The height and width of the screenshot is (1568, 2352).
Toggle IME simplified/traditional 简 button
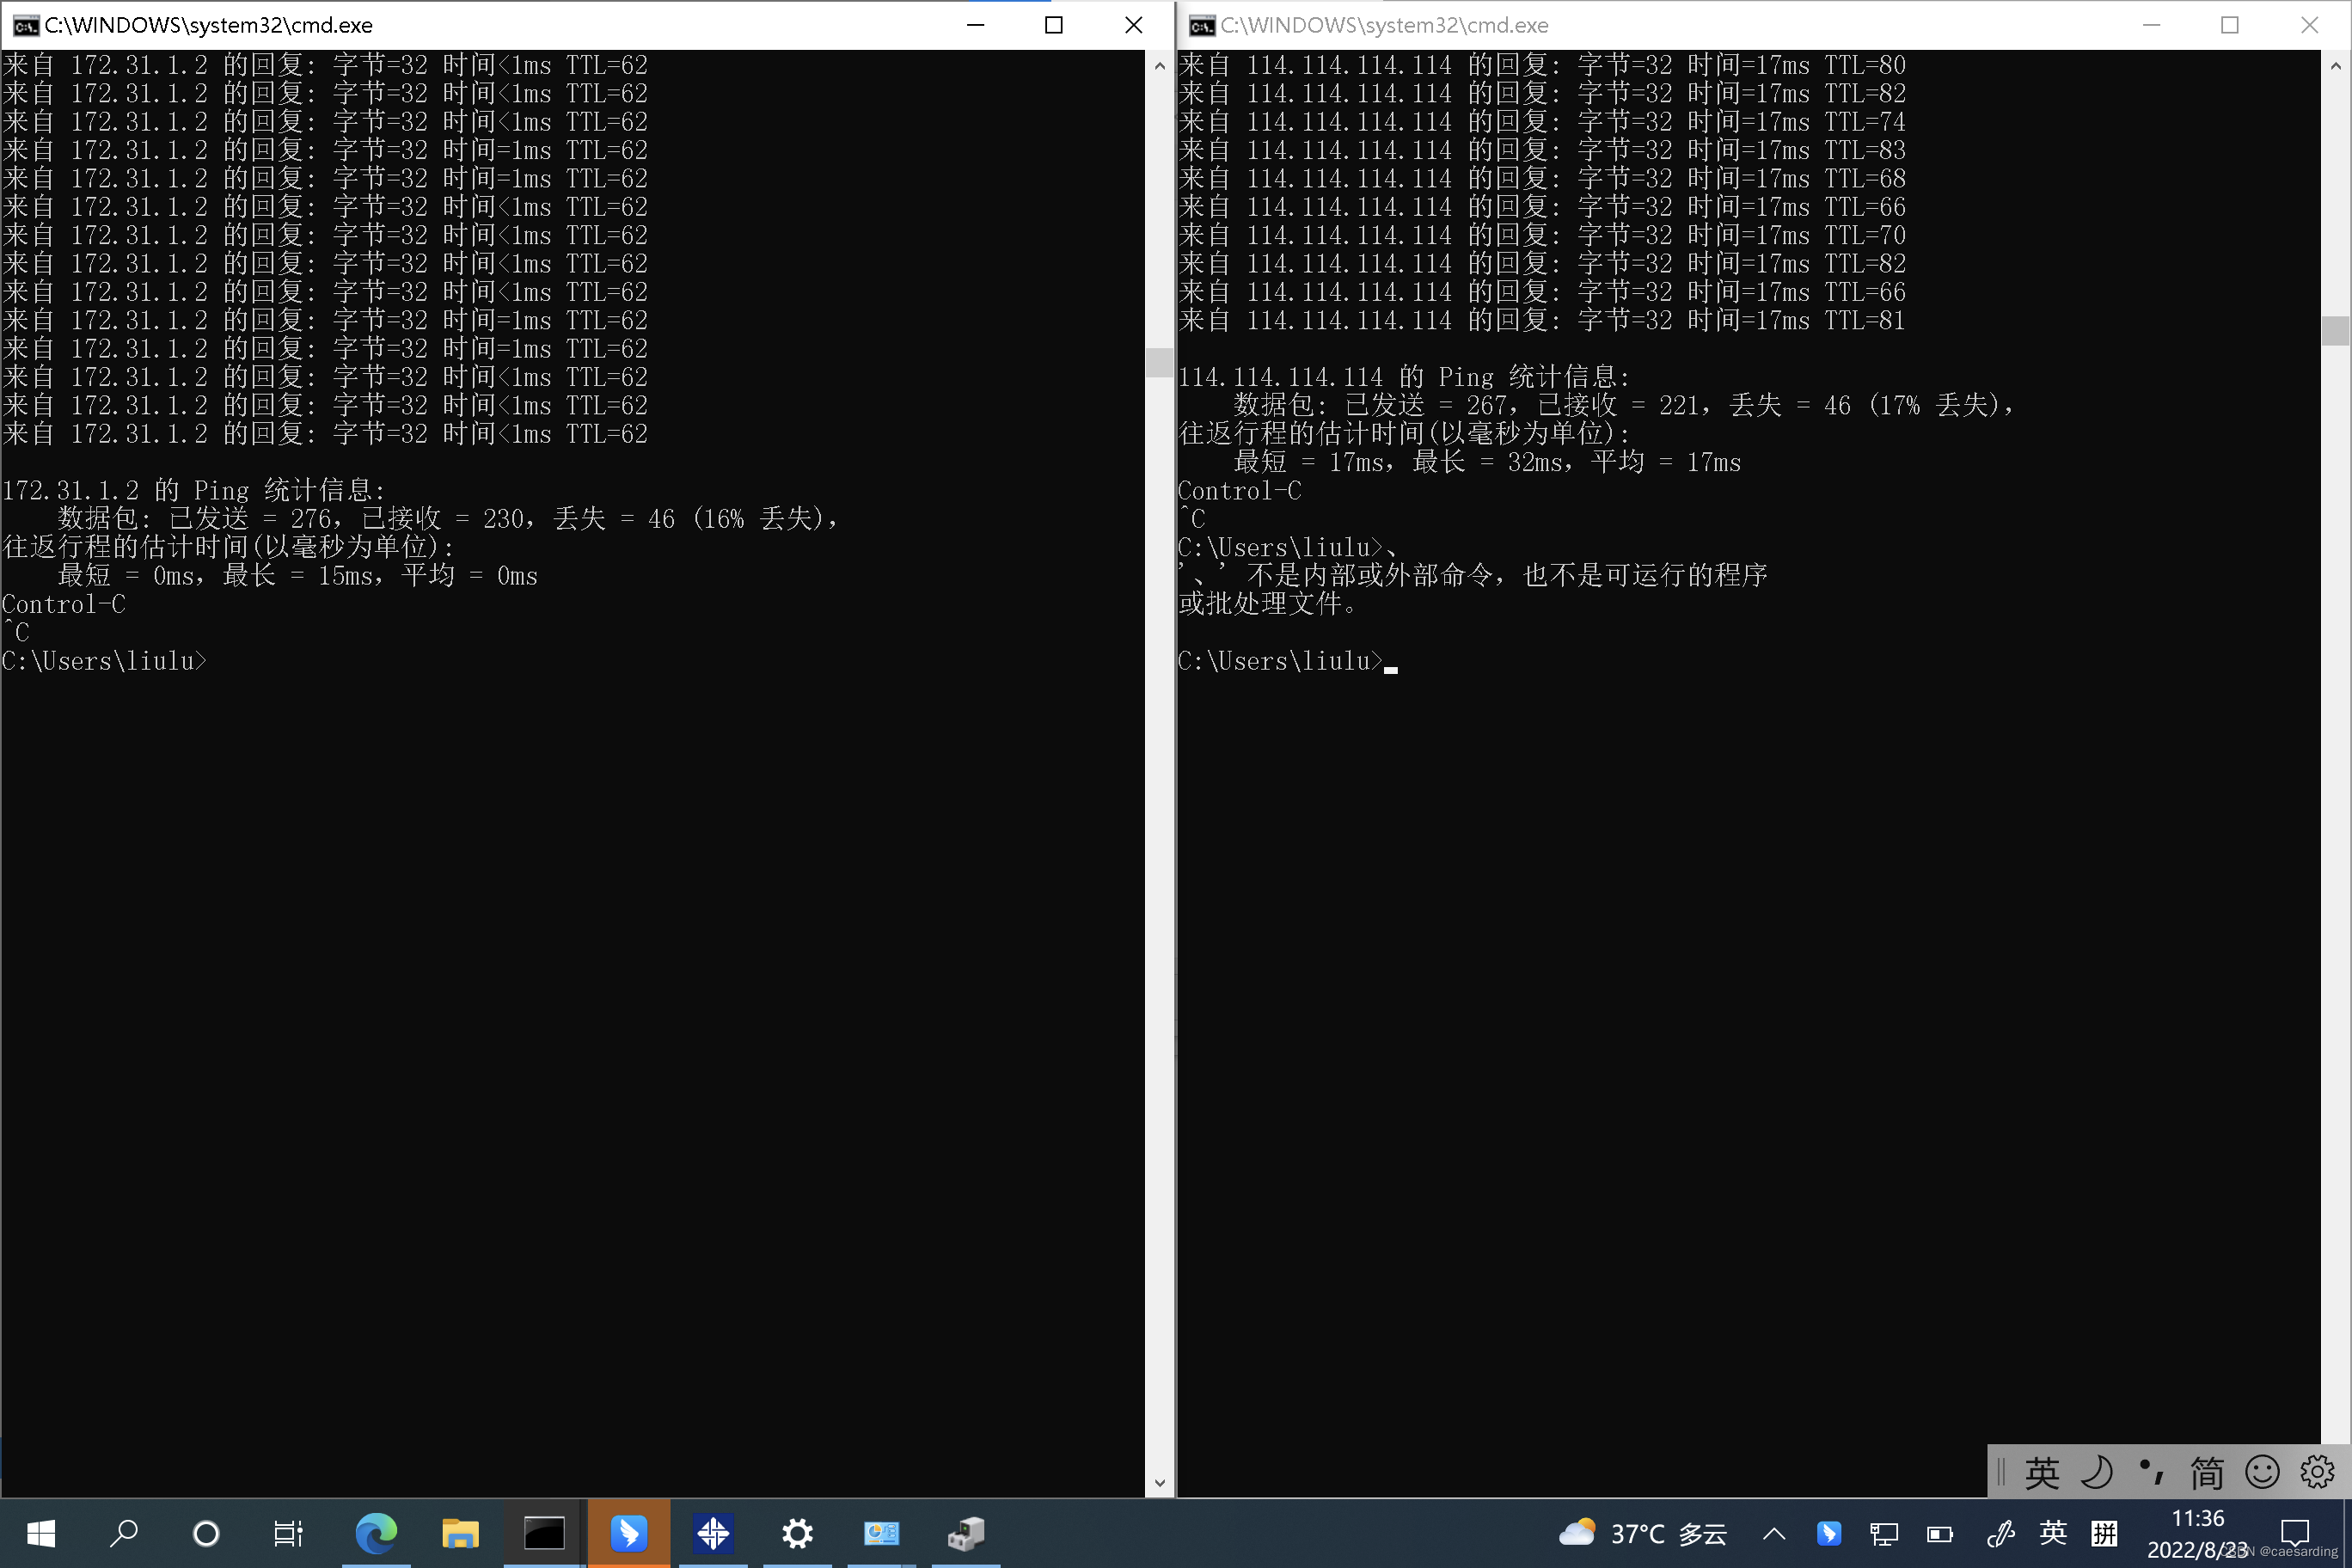coord(2207,1472)
